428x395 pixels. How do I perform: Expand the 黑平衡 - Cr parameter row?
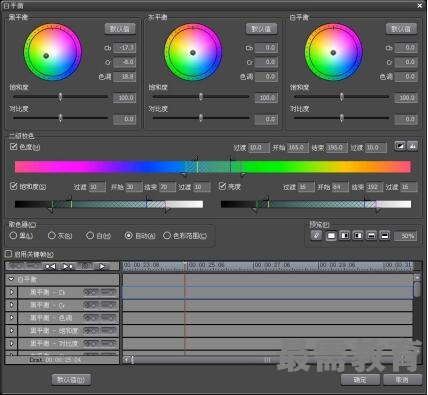[x=12, y=305]
